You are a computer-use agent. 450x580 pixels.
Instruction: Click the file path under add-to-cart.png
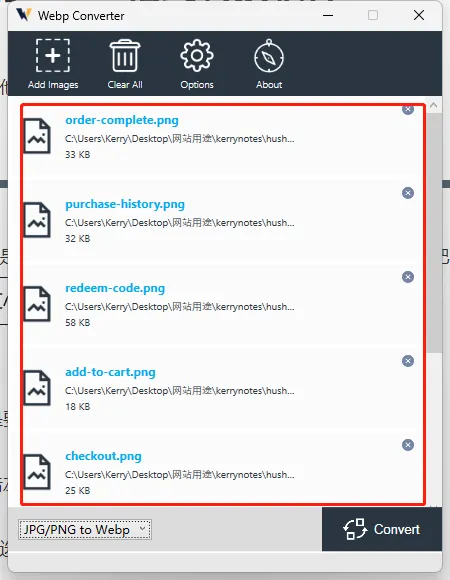(x=180, y=391)
